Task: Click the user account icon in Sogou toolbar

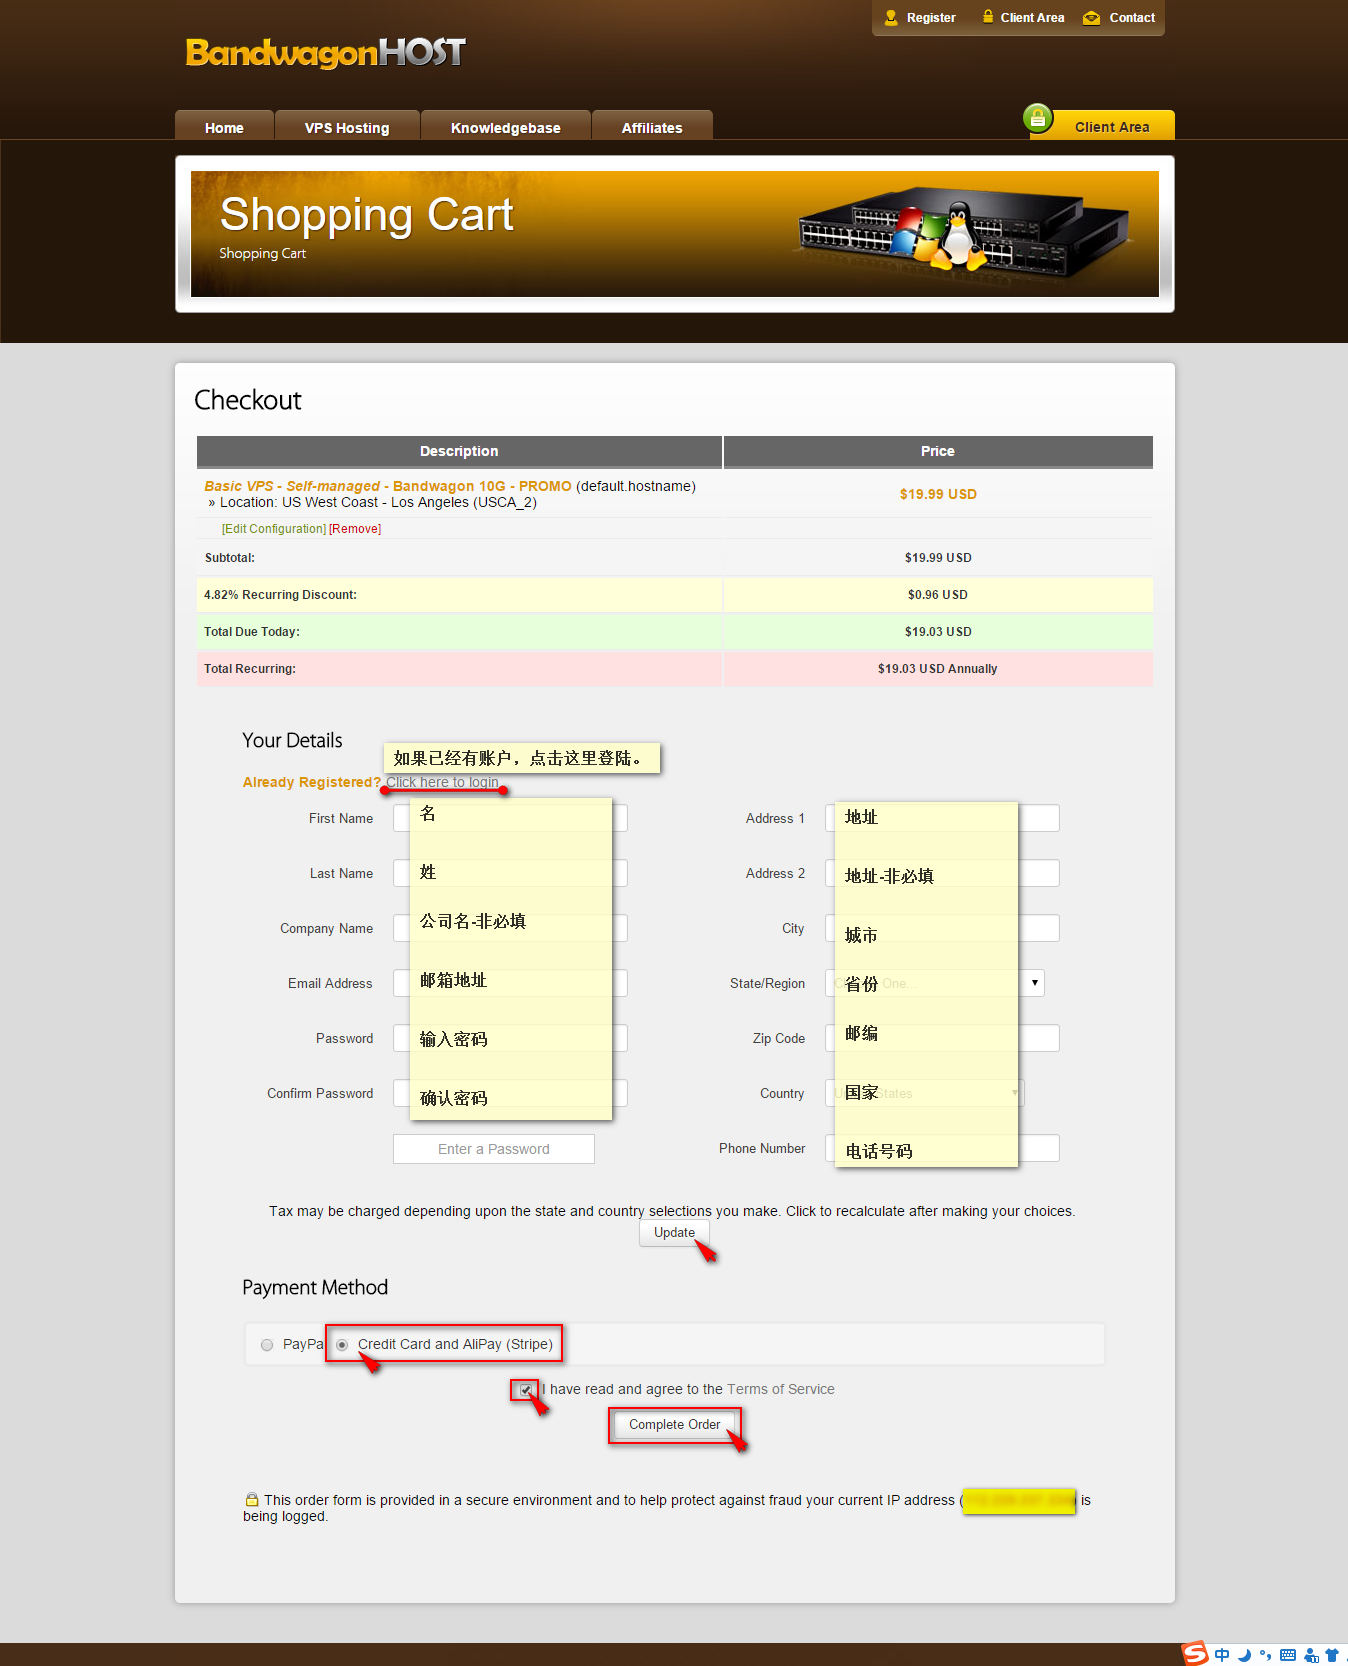Action: (1311, 1655)
